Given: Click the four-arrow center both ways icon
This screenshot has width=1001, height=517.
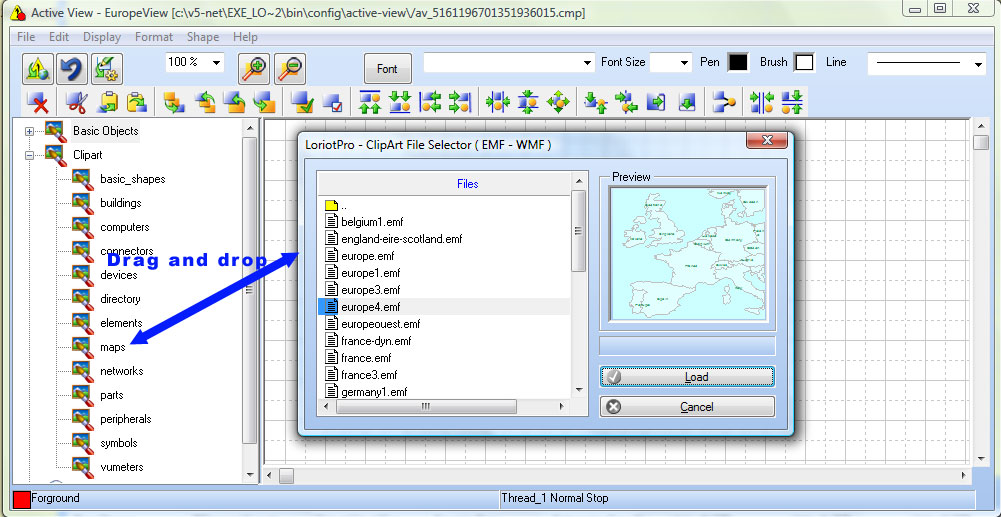Looking at the screenshot, I should pos(559,102).
